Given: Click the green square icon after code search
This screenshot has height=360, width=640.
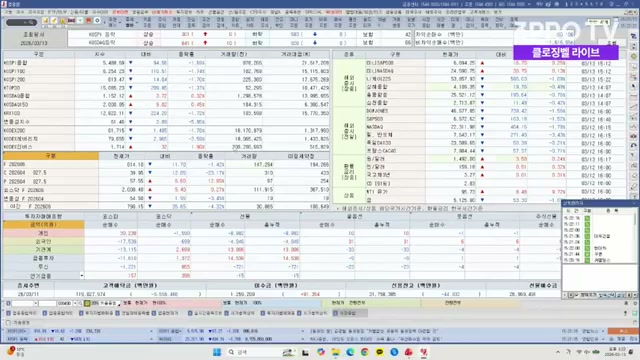Looking at the screenshot, I should pyautogui.click(x=87, y=304).
